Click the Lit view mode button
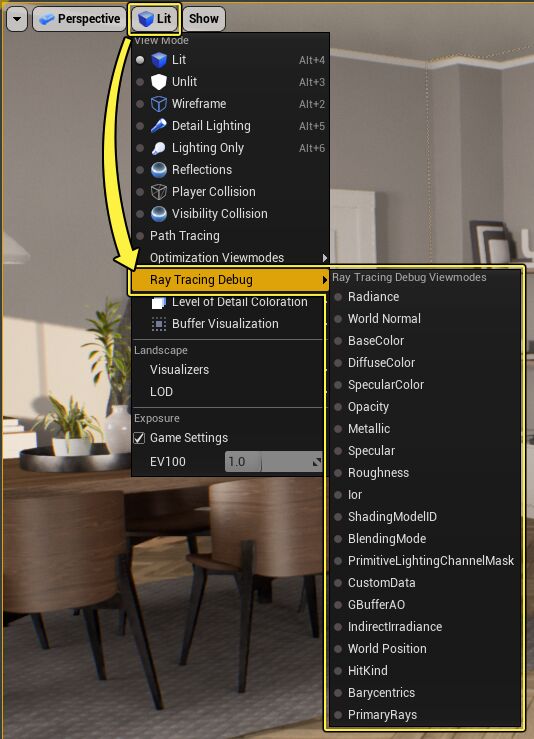 click(154, 19)
